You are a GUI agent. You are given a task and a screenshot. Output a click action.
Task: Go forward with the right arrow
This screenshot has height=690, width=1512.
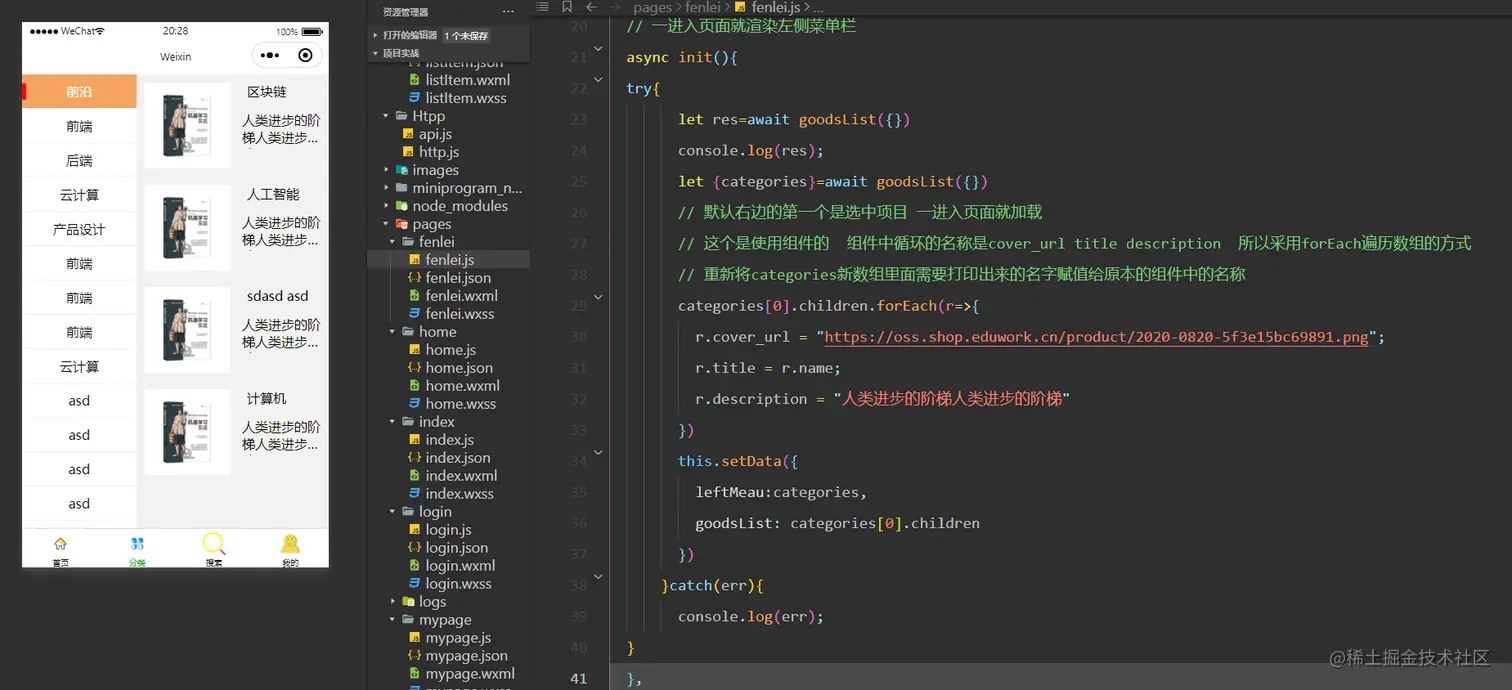(x=616, y=7)
